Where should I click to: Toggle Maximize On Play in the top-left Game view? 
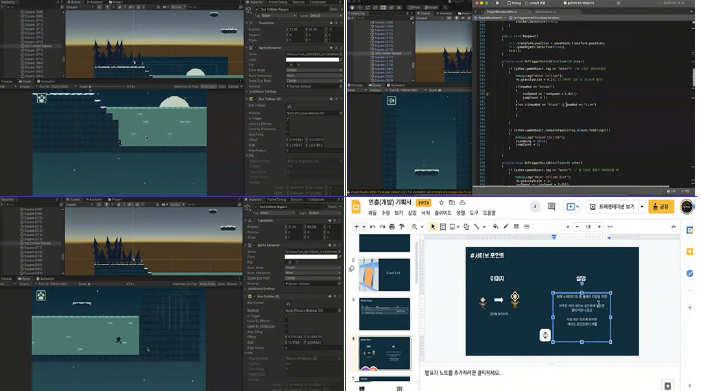tap(186, 87)
